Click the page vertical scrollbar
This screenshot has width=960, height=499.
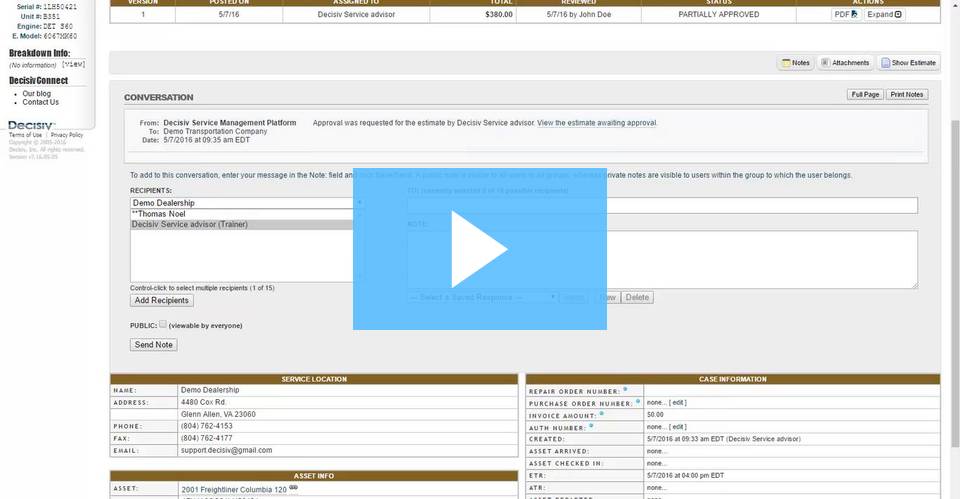pyautogui.click(x=955, y=282)
